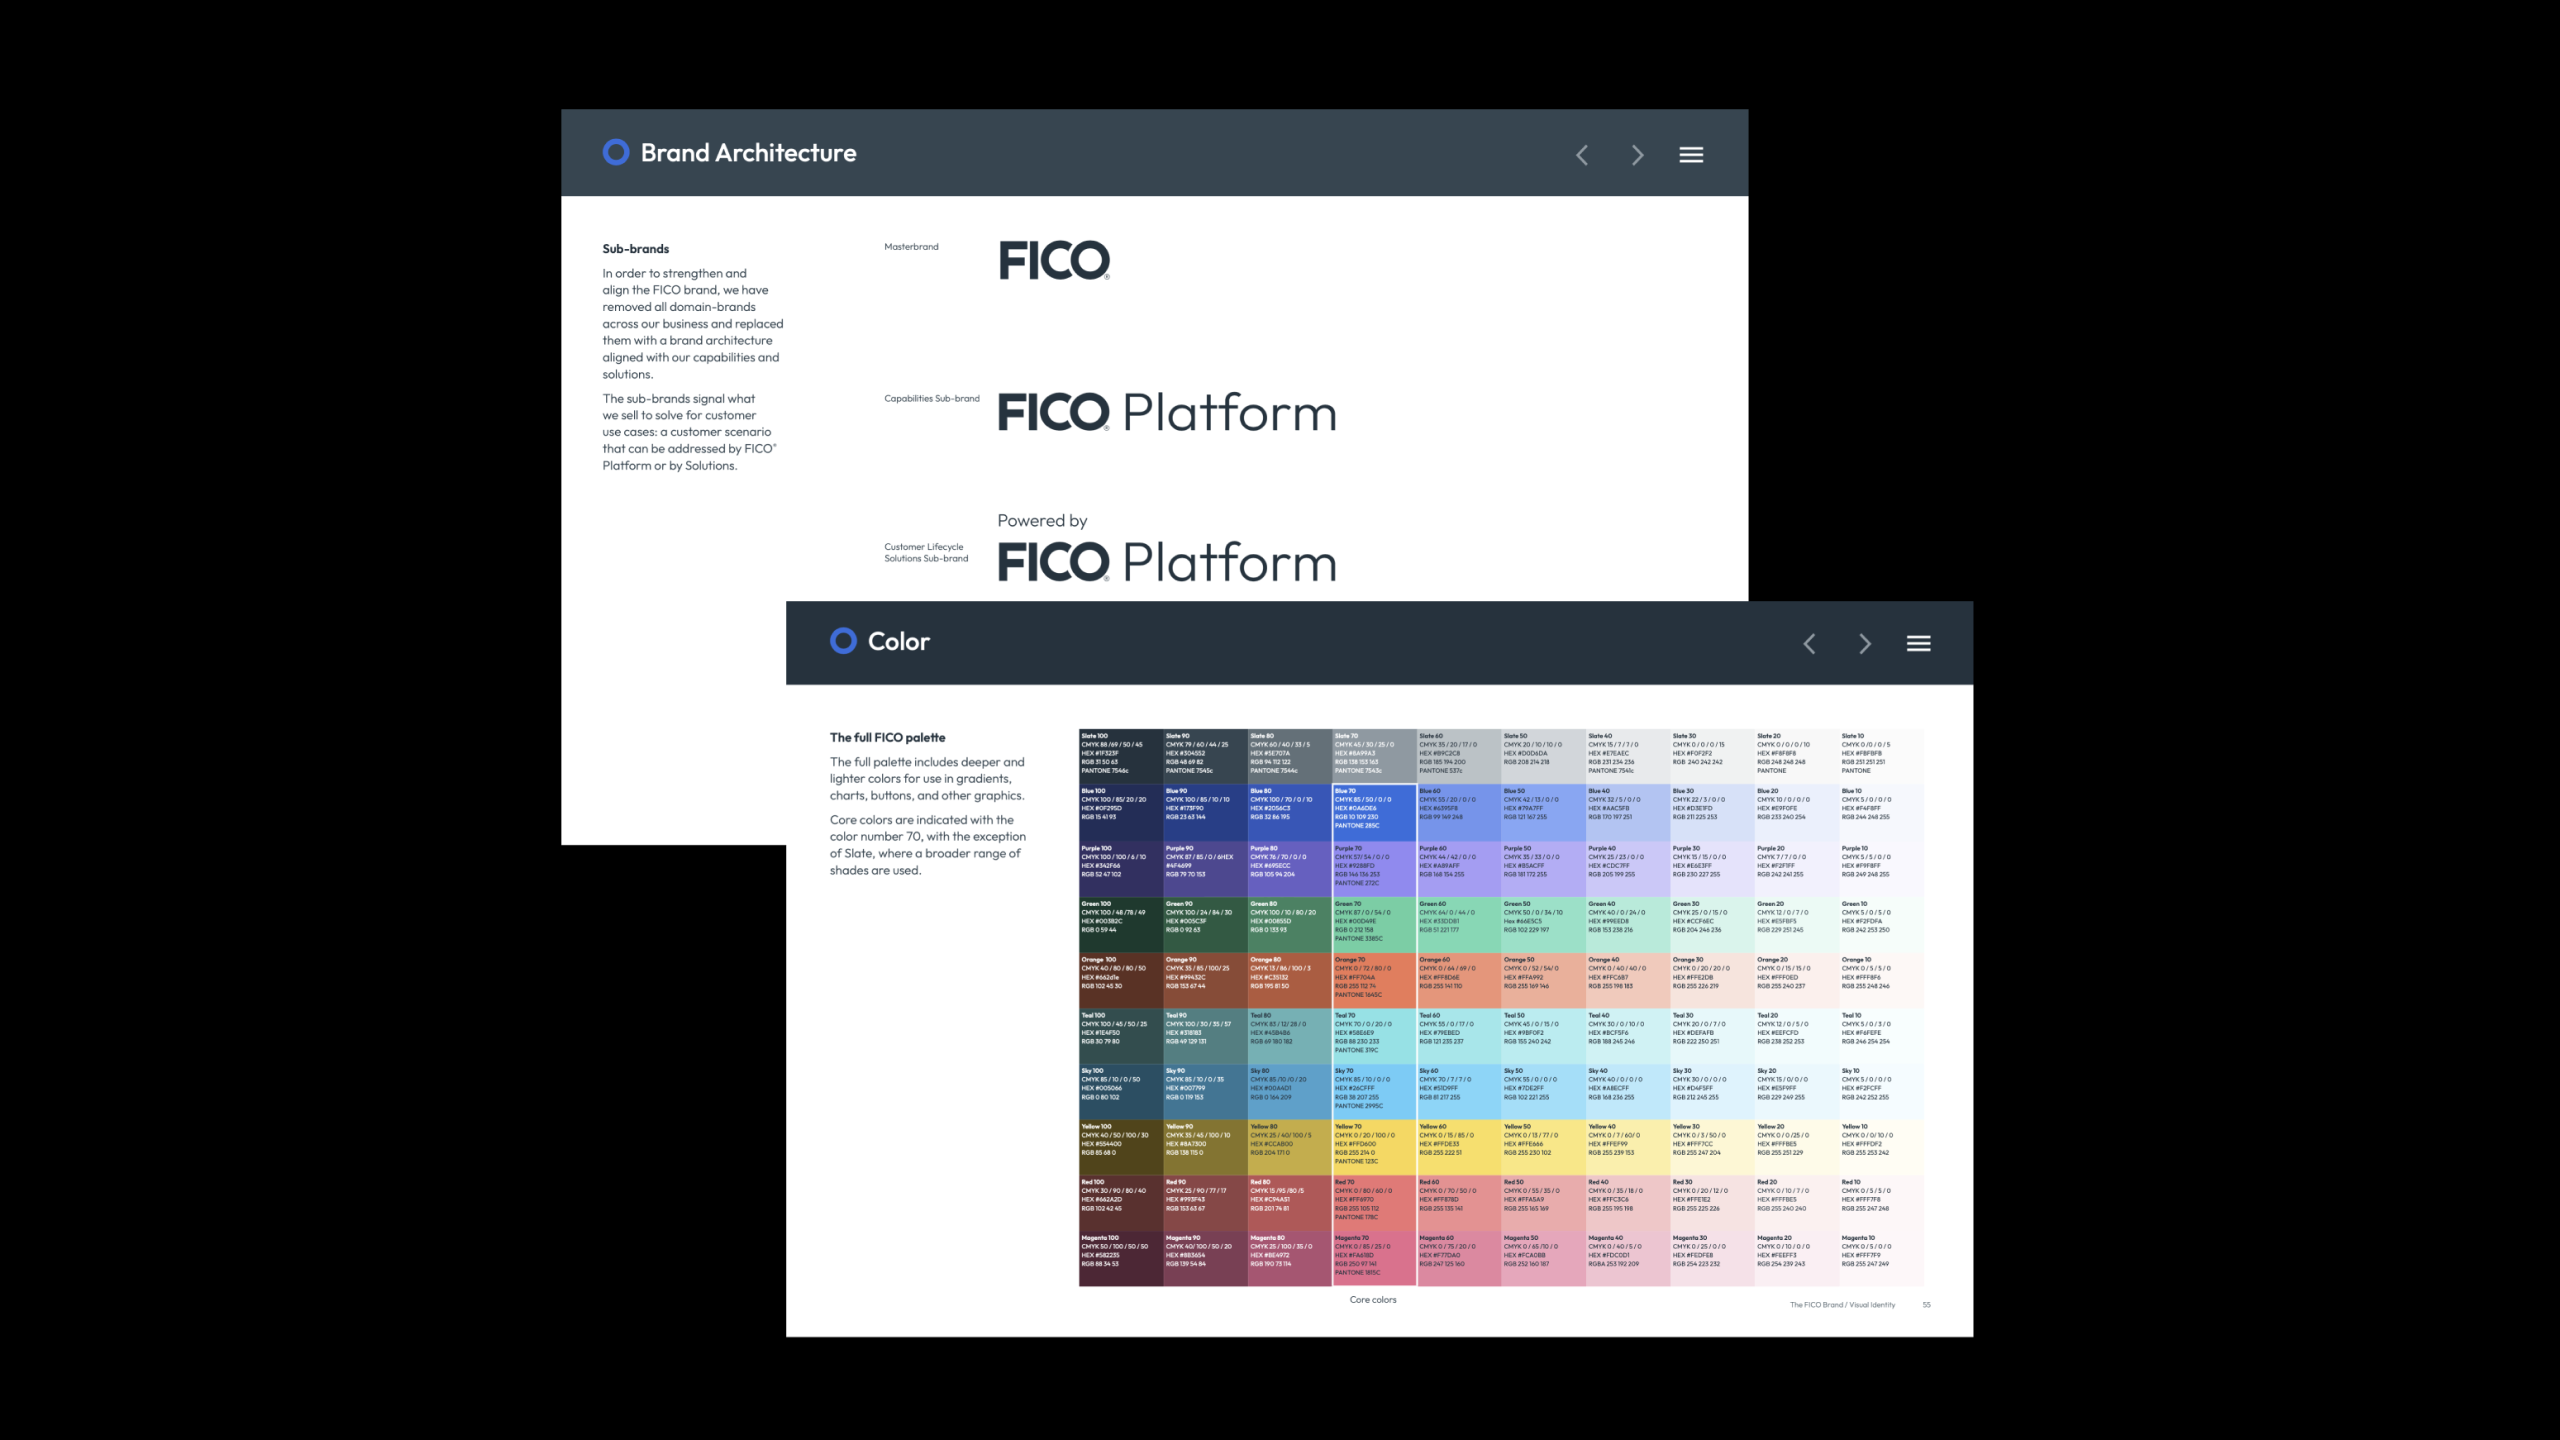
Task: Select the Blue 70 core color swatch
Action: (1374, 813)
